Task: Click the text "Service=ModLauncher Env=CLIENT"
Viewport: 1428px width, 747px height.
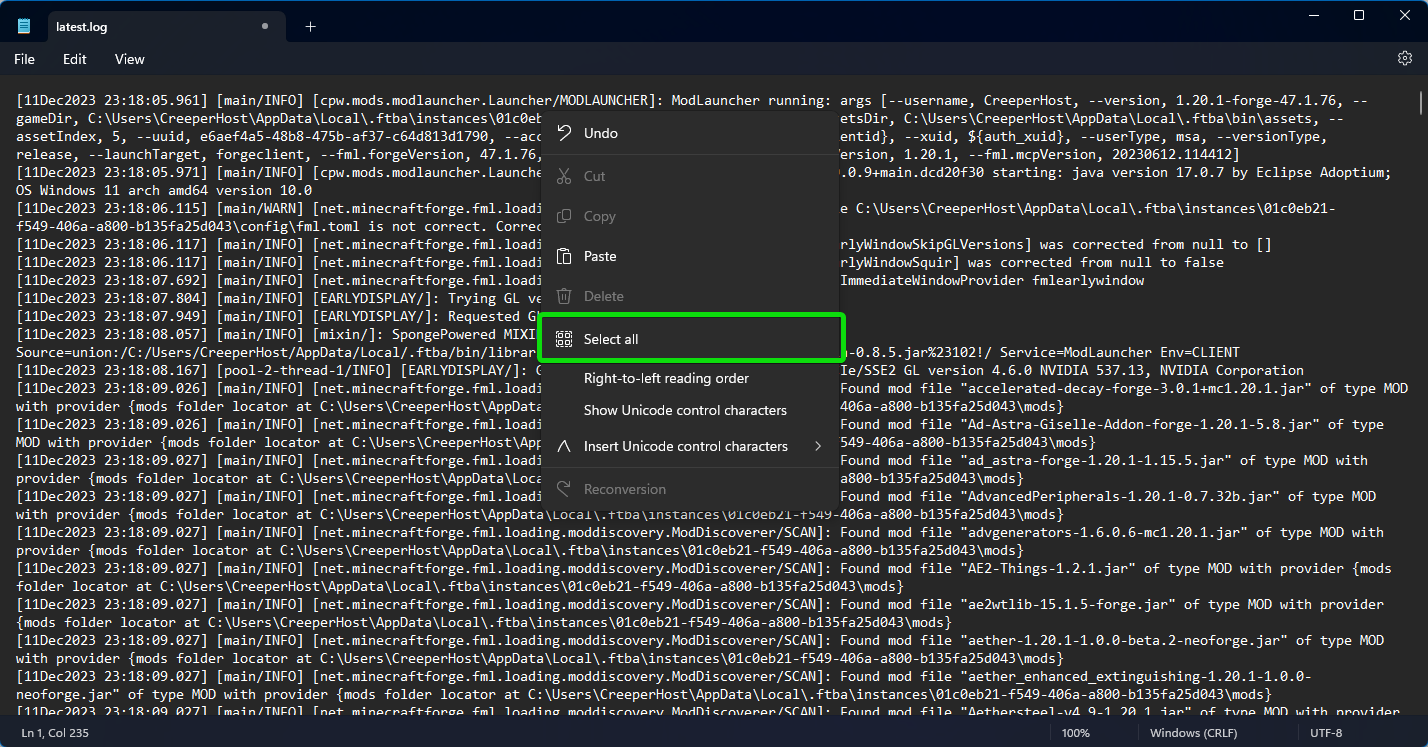Action: (x=1120, y=353)
